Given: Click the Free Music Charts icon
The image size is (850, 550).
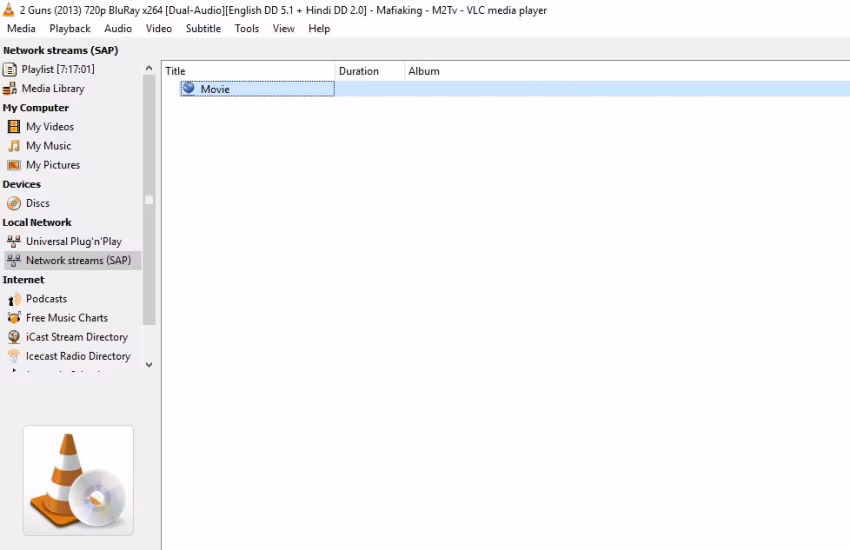Looking at the screenshot, I should [x=14, y=318].
